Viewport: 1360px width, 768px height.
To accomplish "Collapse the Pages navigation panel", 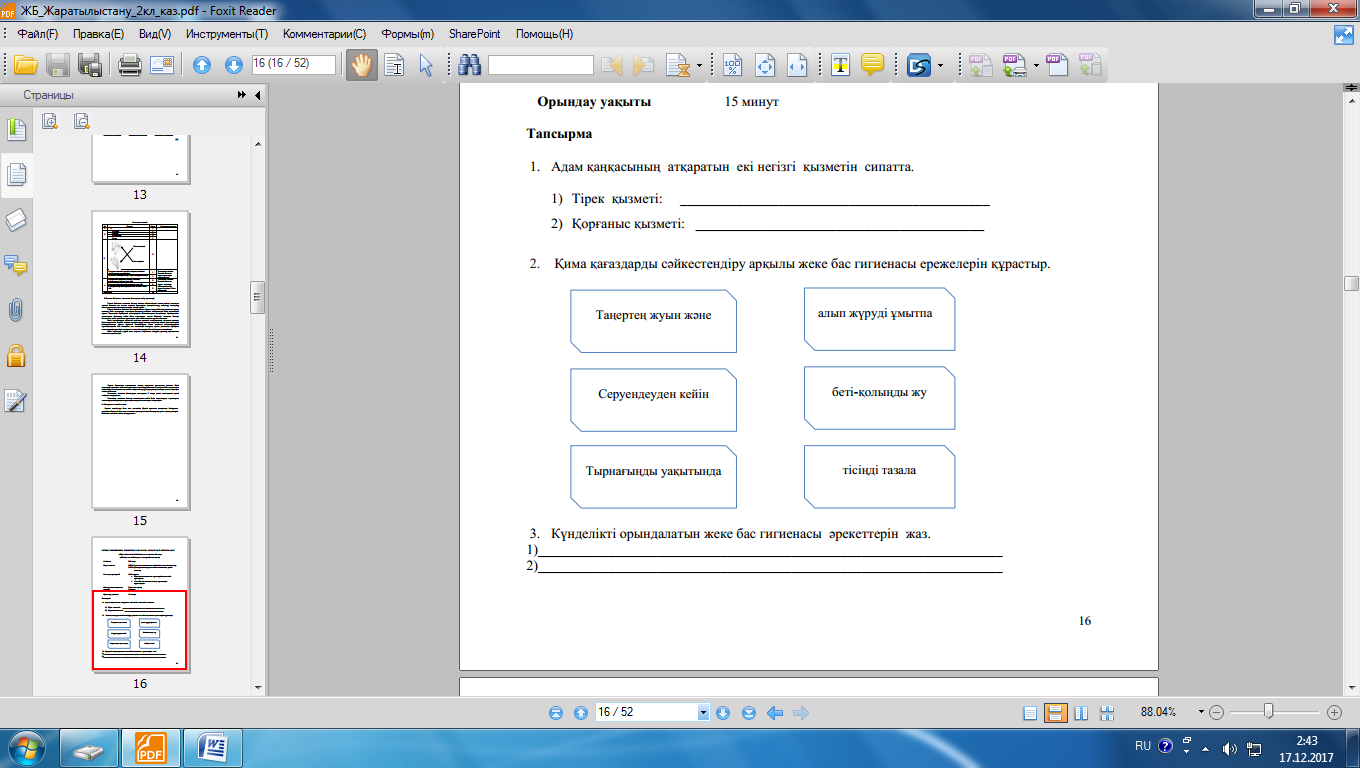I will point(258,96).
